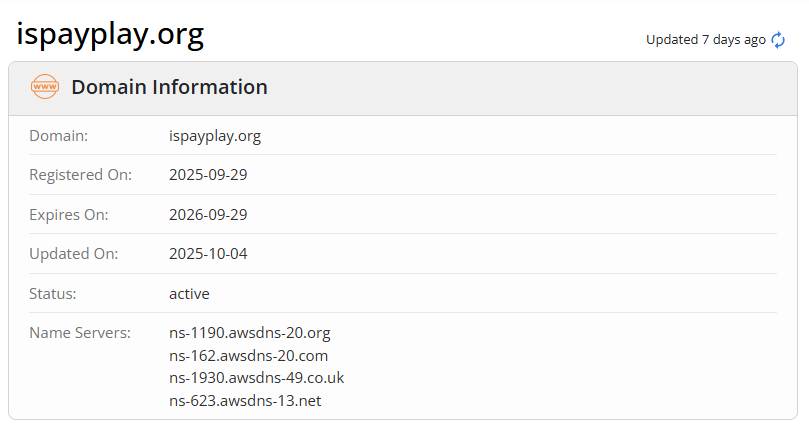Viewport: 809px width, 436px height.
Task: Click the expiry date 2026-09-29
Action: pyautogui.click(x=208, y=214)
